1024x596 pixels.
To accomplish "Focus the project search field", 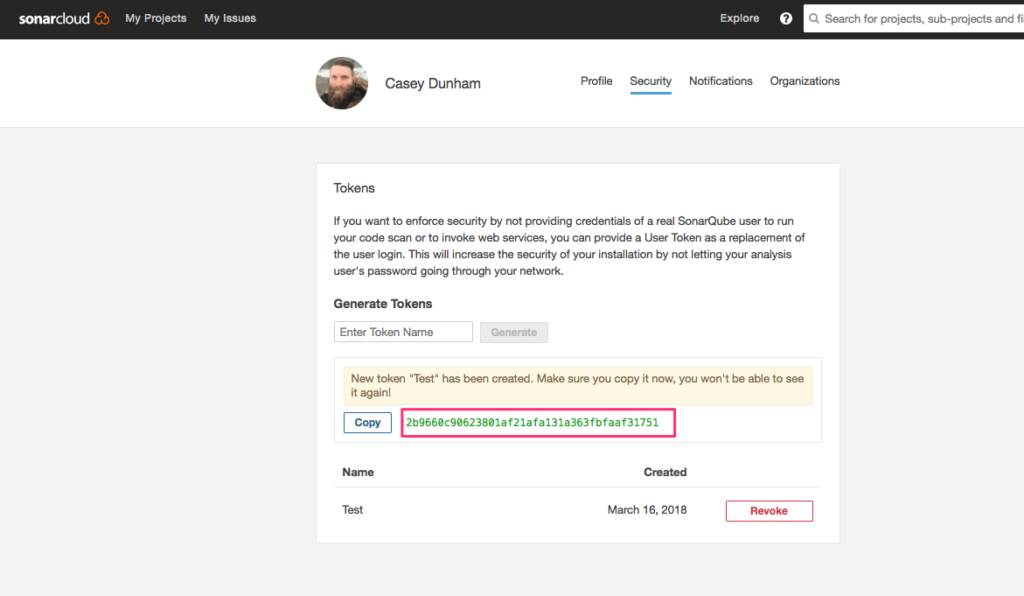I will coord(914,19).
